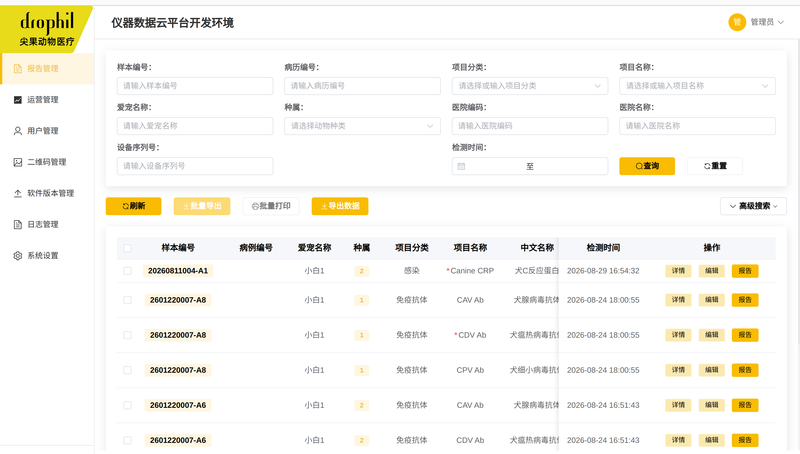Click the 导出数据 button
Viewport: 800px width, 454px height.
point(340,206)
